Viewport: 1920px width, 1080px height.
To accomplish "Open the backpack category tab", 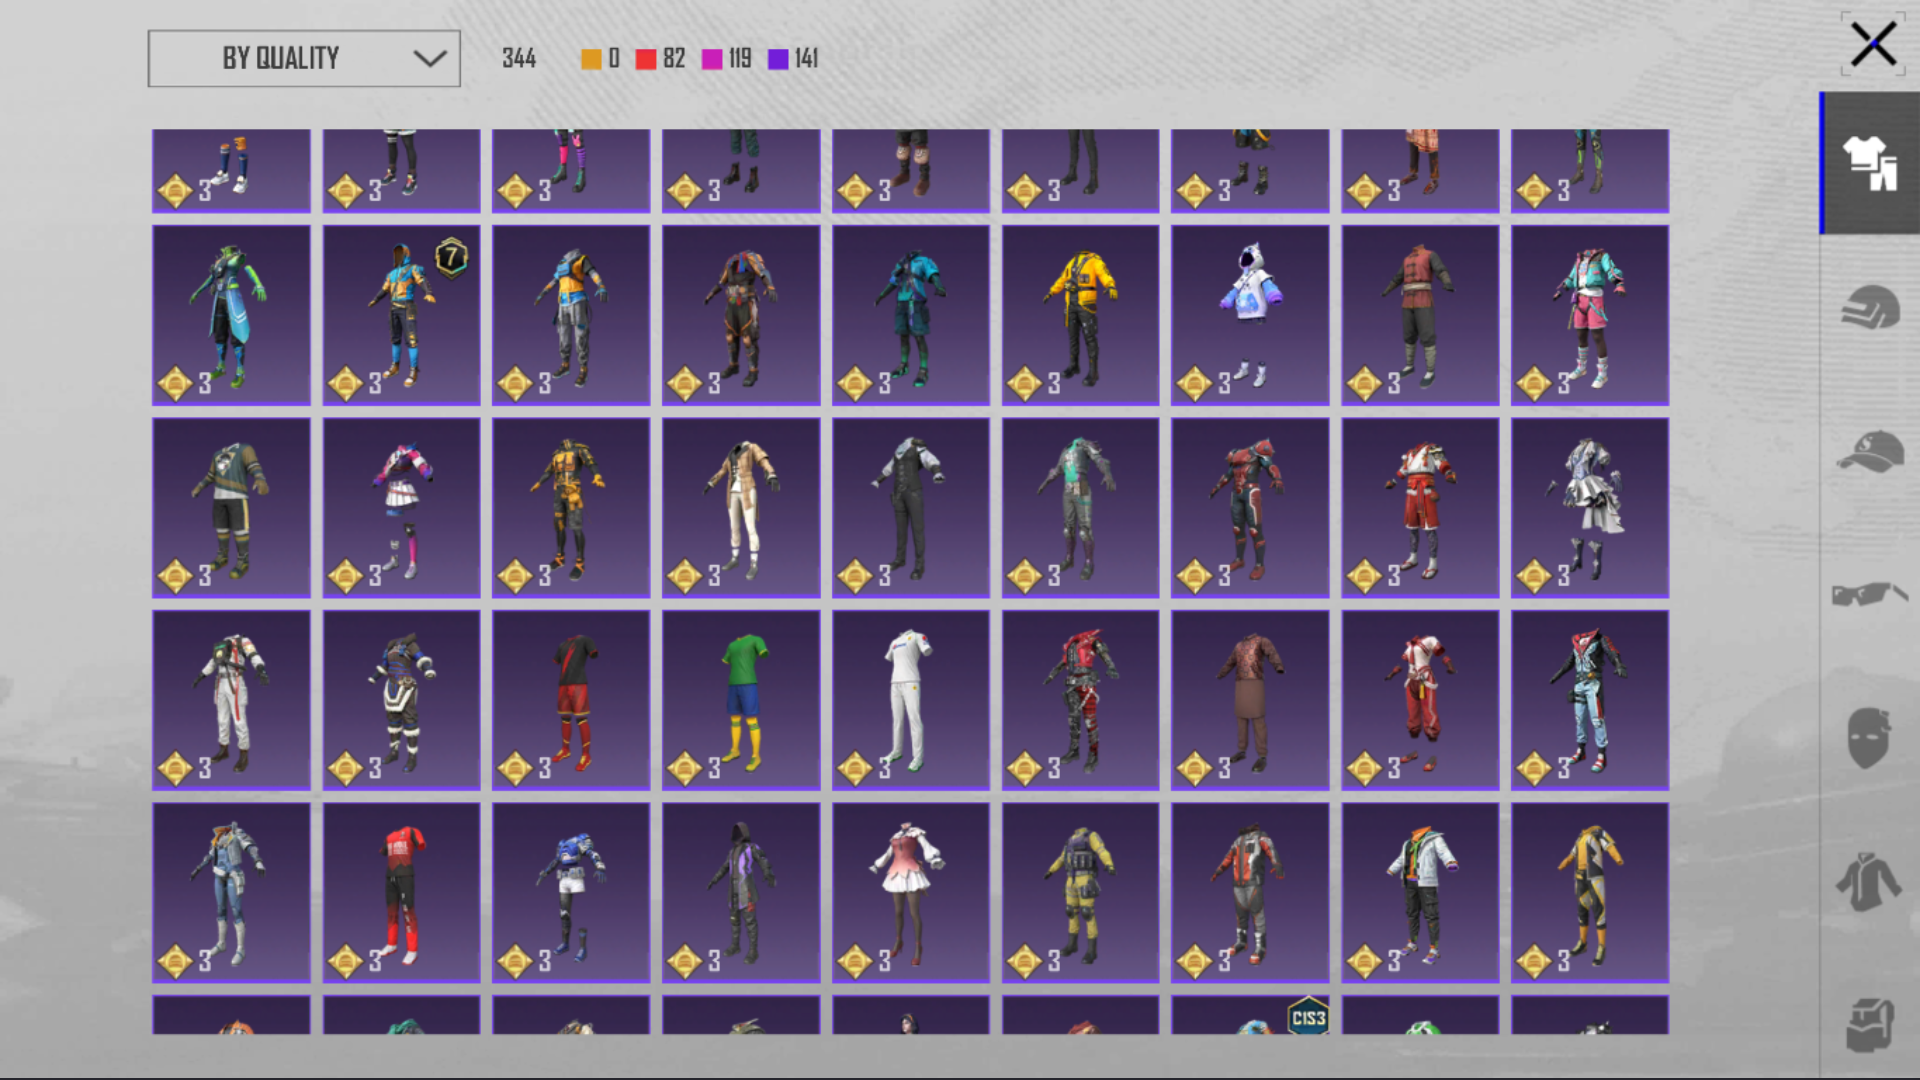I will pos(1870,1025).
